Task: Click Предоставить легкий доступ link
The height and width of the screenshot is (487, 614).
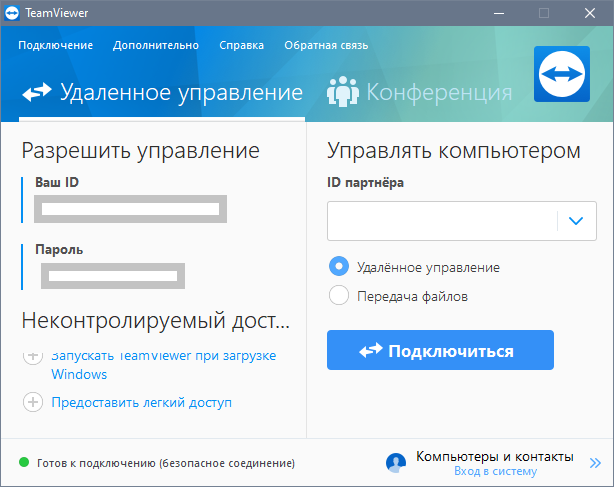Action: pyautogui.click(x=141, y=402)
